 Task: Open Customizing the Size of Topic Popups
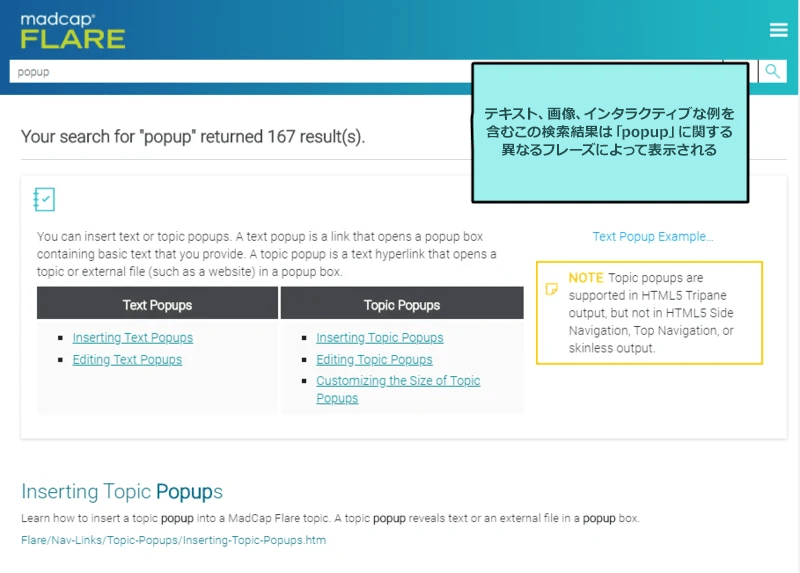(x=398, y=389)
